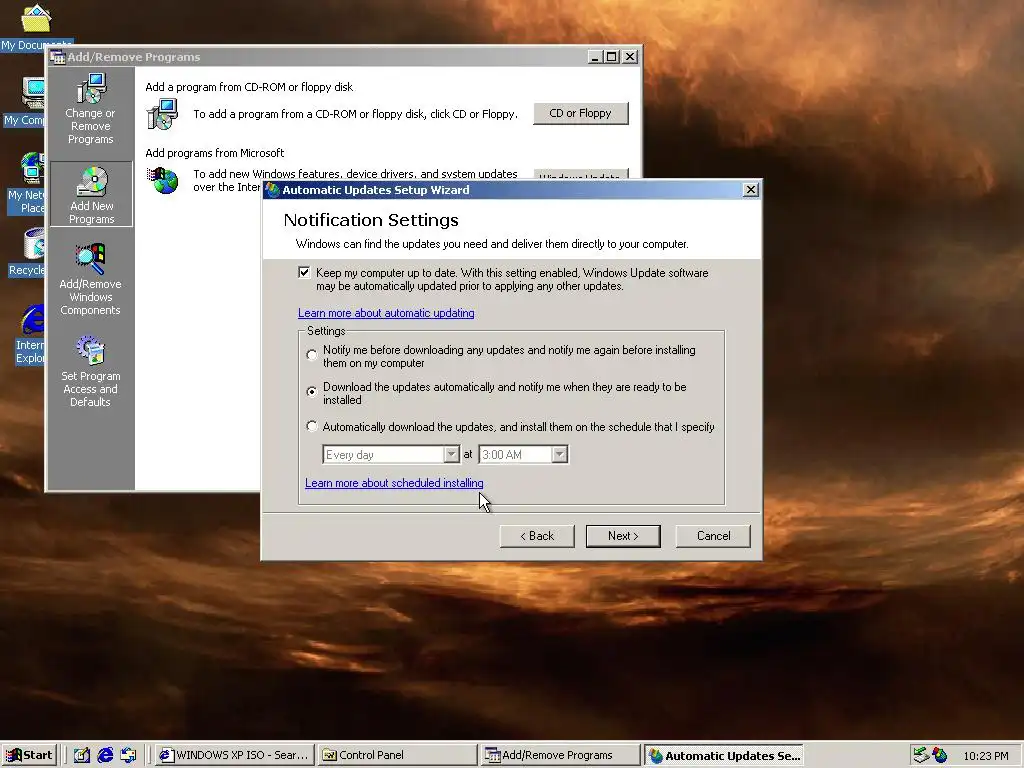Image resolution: width=1024 pixels, height=768 pixels.
Task: Open Learn more about scheduled installing link
Action: tap(394, 483)
